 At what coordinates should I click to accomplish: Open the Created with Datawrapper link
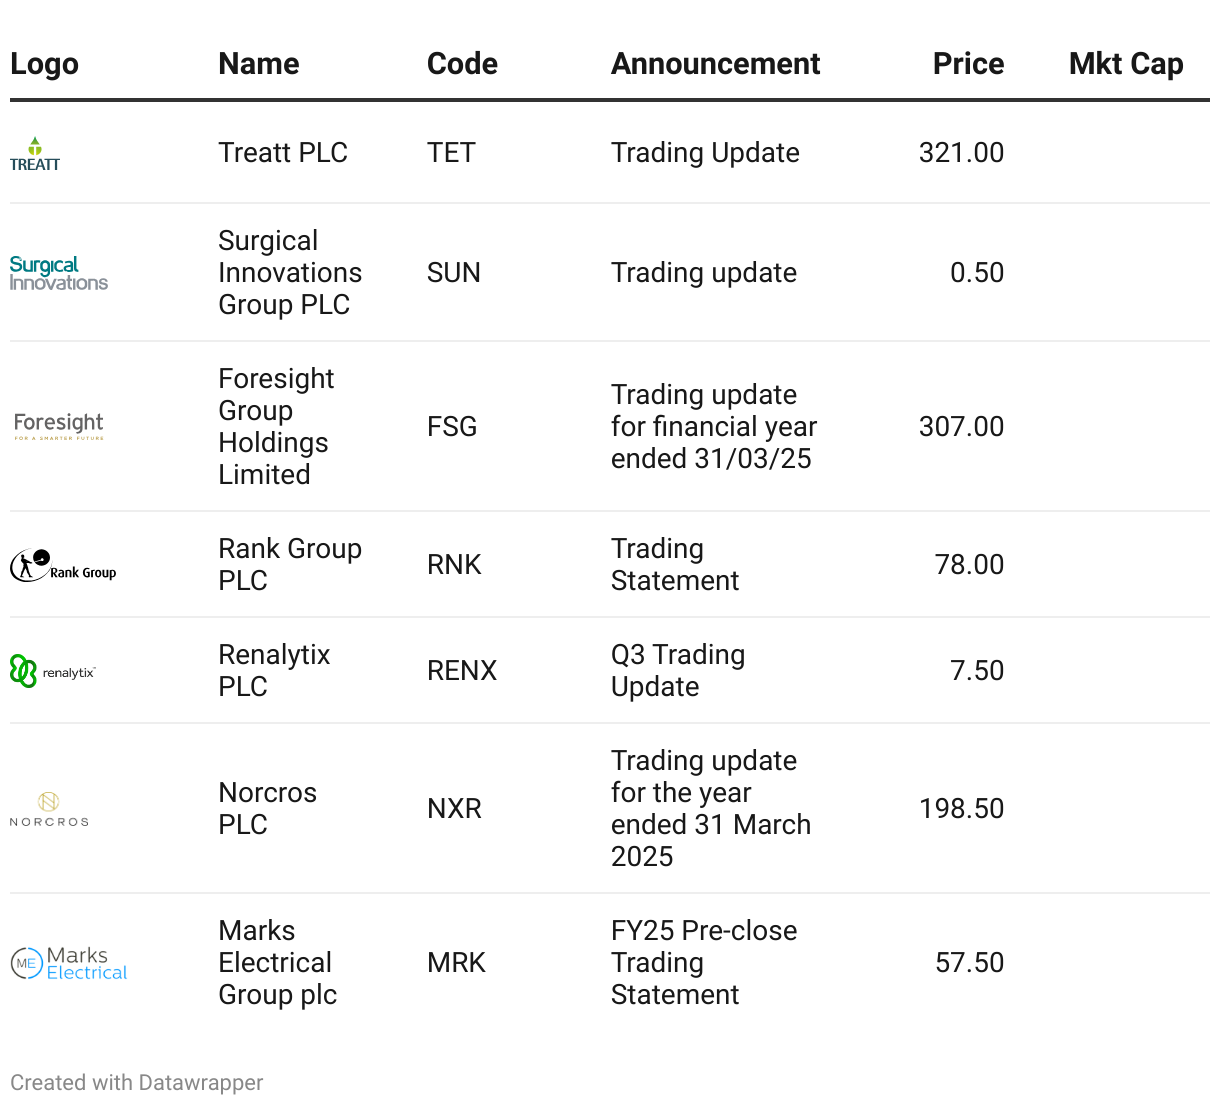pos(137,1083)
